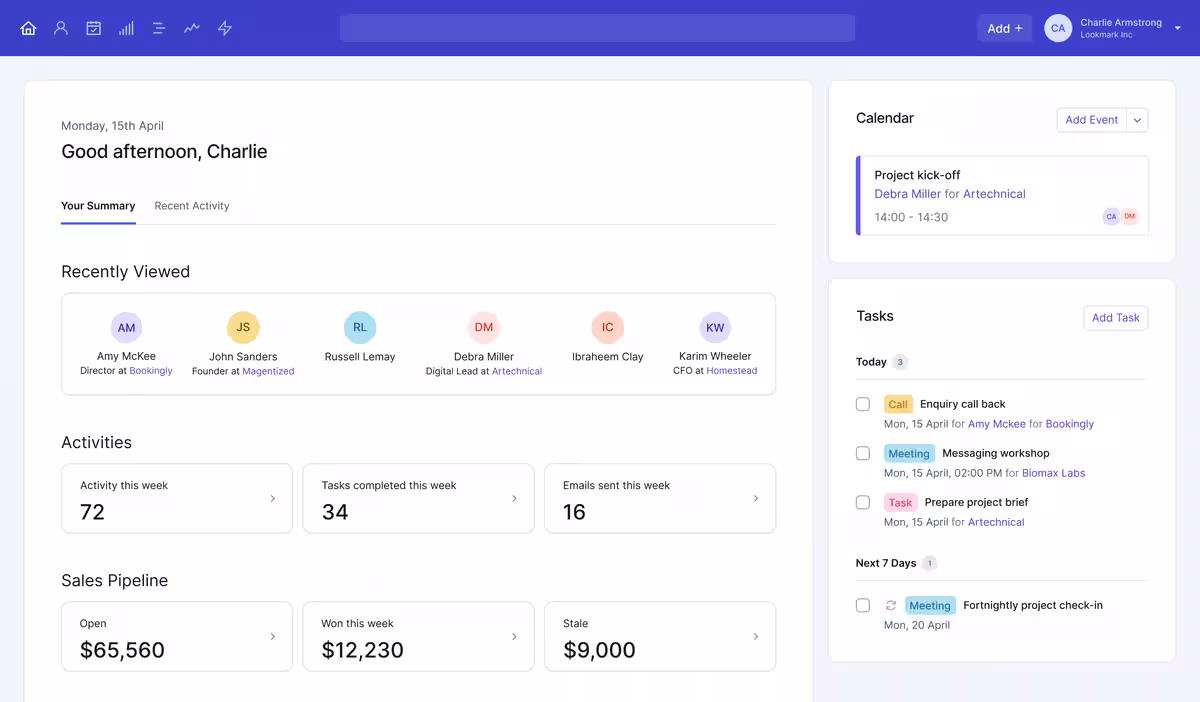Open the calendar tasks icon in navbar
Viewport: 1200px width, 702px height.
tap(93, 28)
